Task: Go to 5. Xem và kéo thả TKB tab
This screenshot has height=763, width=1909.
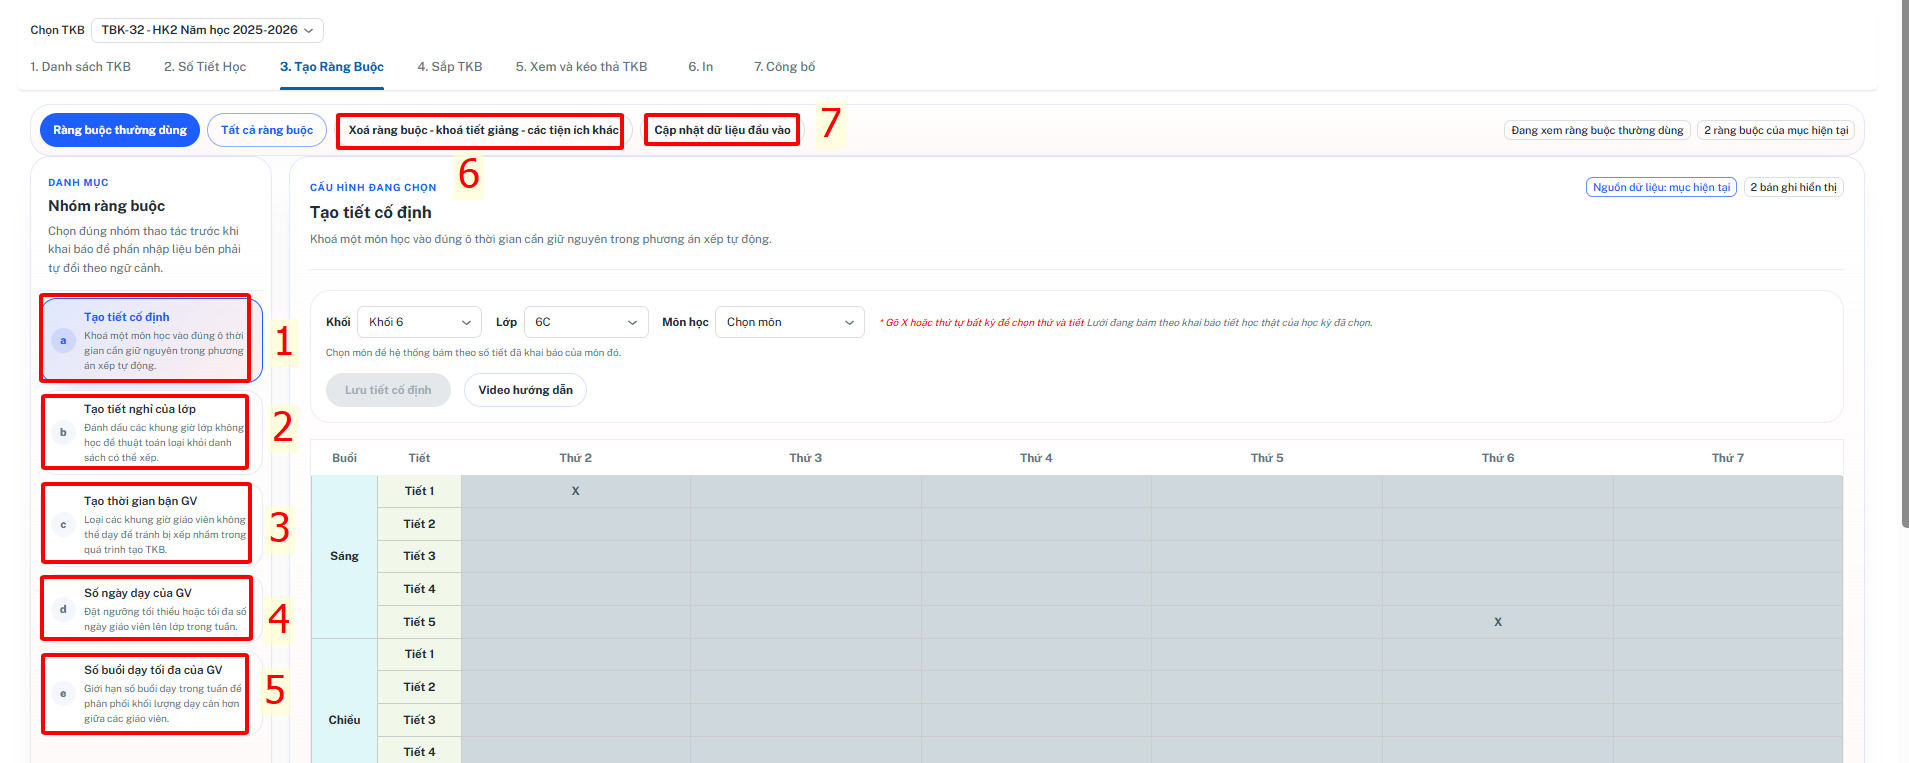Action: (x=581, y=67)
